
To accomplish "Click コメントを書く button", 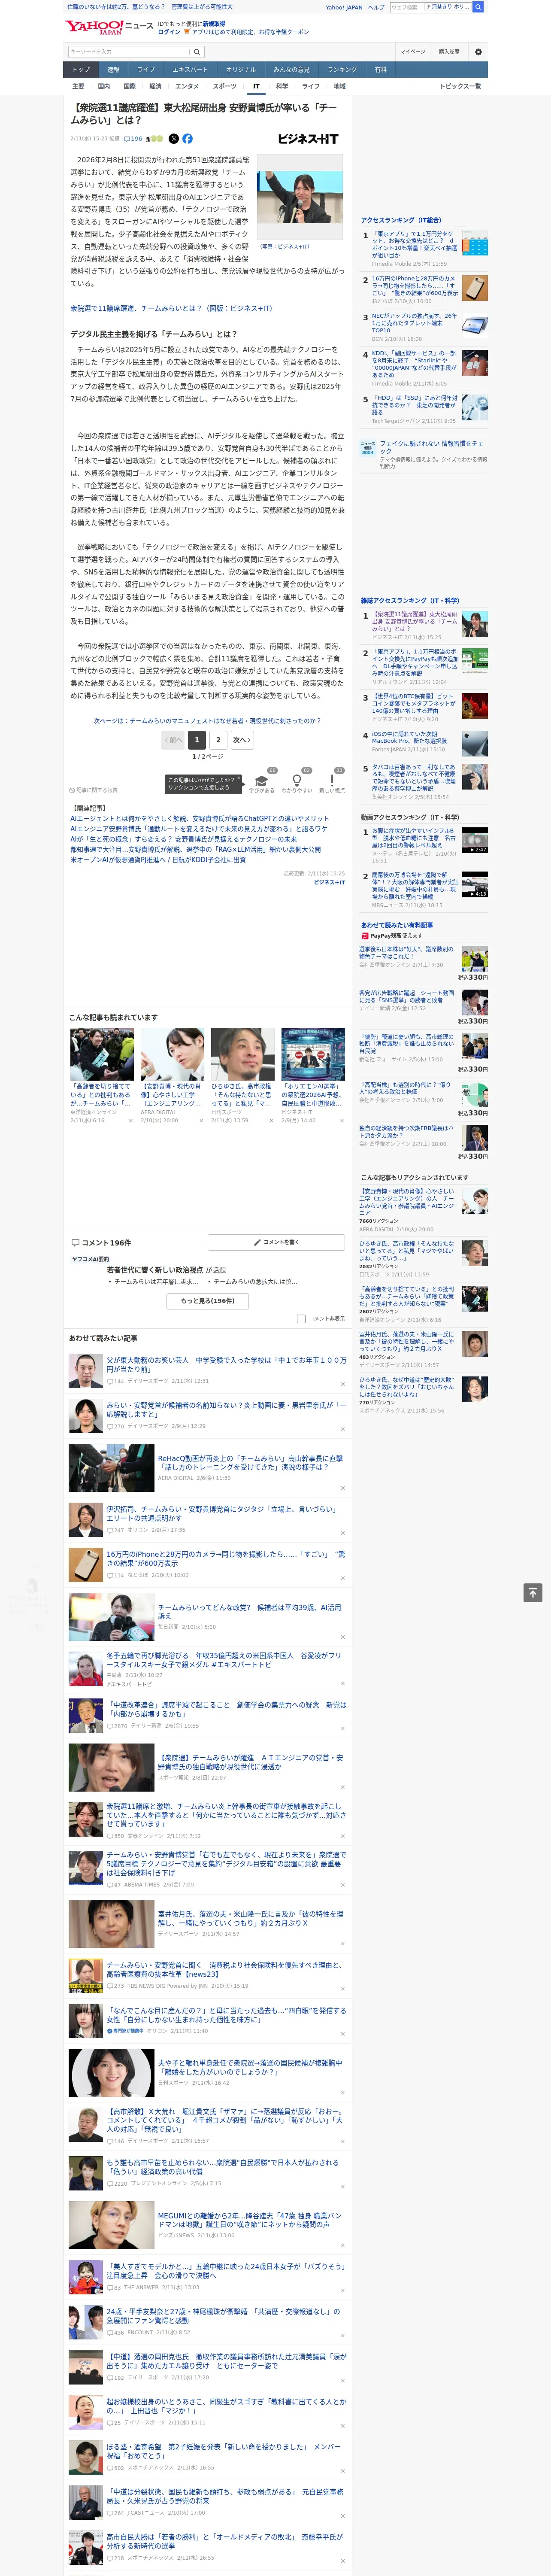I will [276, 1242].
